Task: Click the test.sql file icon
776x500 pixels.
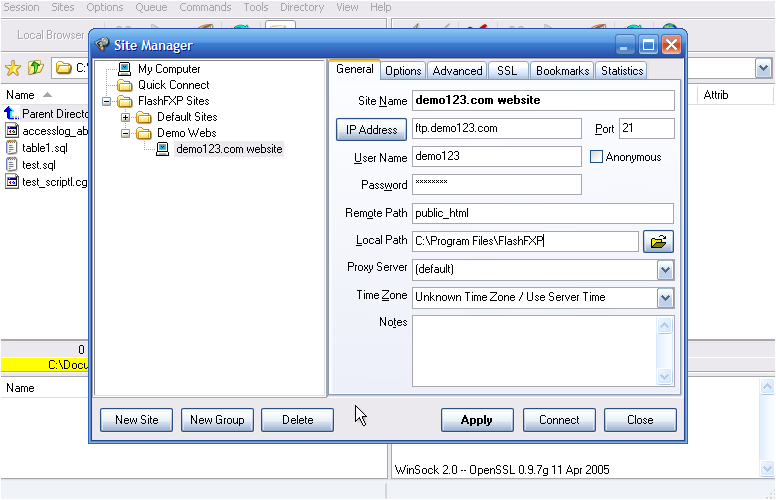Action: [x=12, y=165]
